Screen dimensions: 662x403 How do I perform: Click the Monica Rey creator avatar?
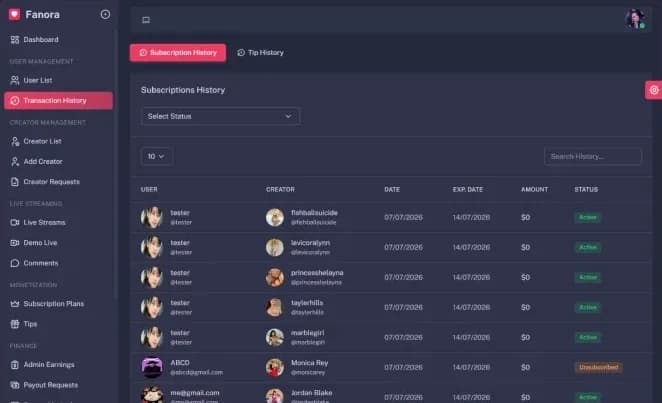point(275,367)
